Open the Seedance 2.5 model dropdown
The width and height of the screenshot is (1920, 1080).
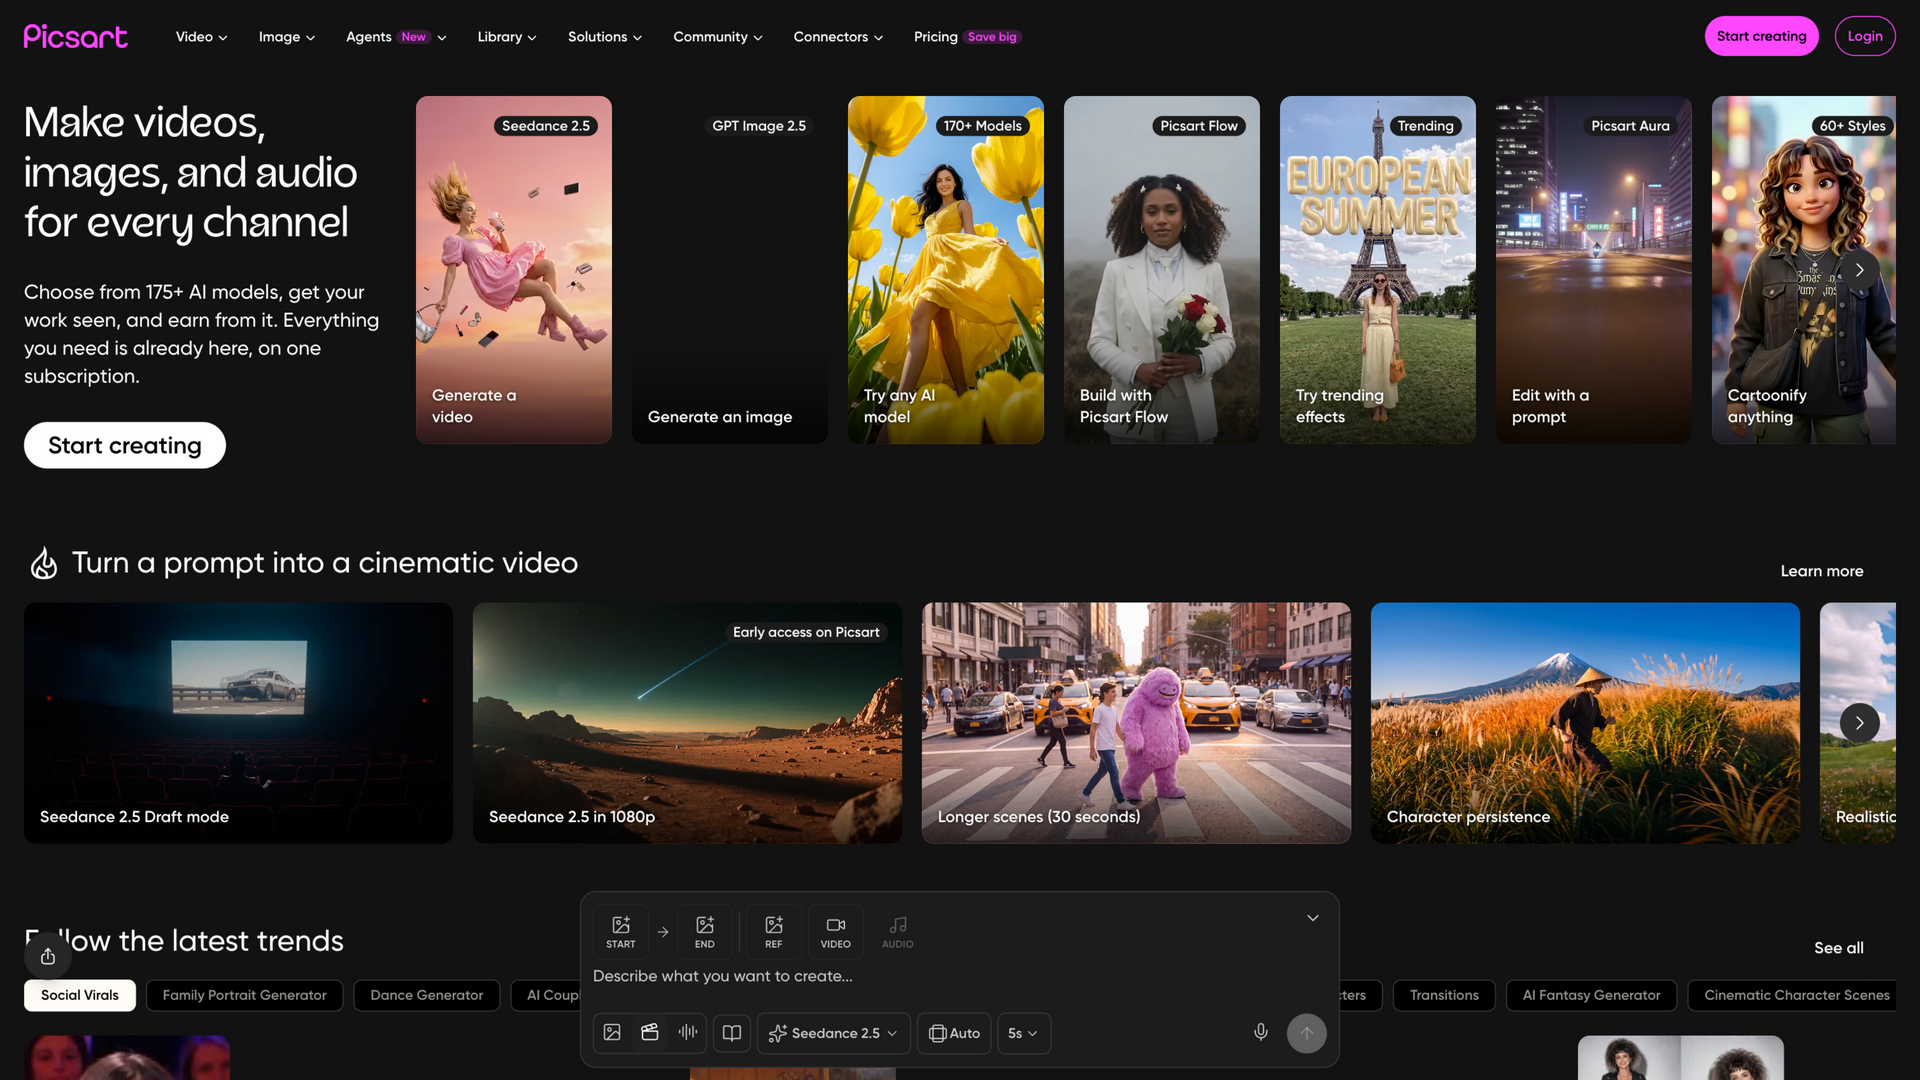click(834, 1033)
